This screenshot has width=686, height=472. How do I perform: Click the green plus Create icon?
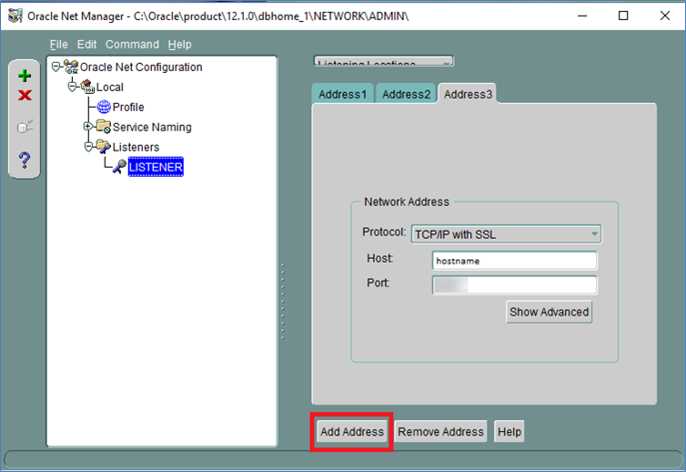(x=24, y=76)
